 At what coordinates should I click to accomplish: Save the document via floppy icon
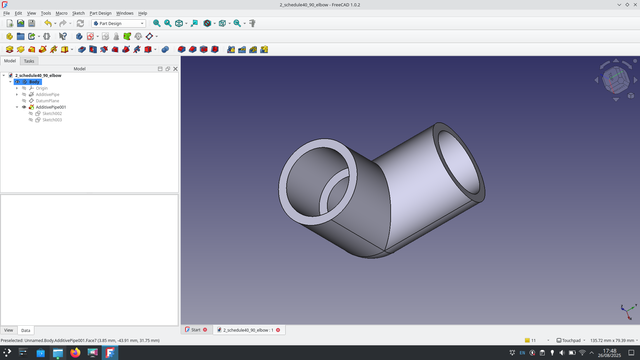[31, 23]
